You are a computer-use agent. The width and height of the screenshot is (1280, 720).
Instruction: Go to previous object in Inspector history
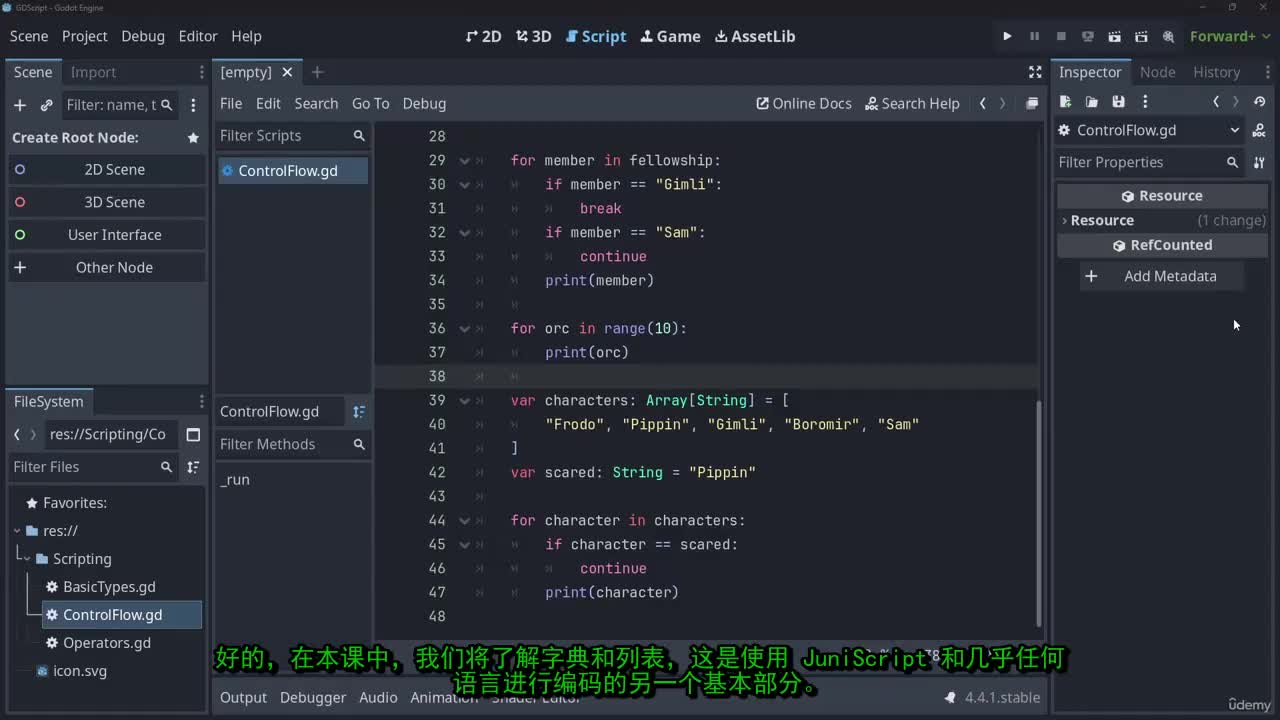(x=1216, y=102)
